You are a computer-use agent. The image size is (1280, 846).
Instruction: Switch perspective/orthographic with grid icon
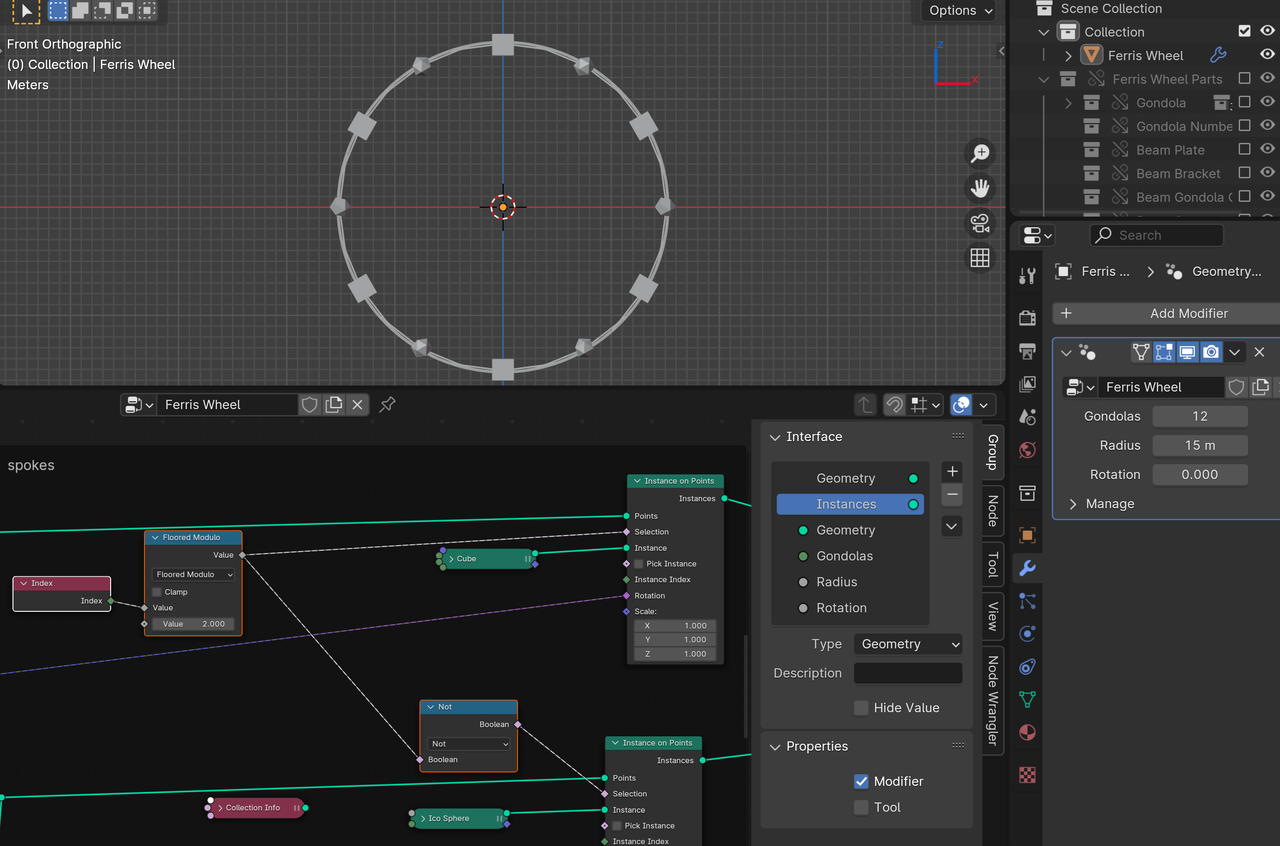[980, 258]
